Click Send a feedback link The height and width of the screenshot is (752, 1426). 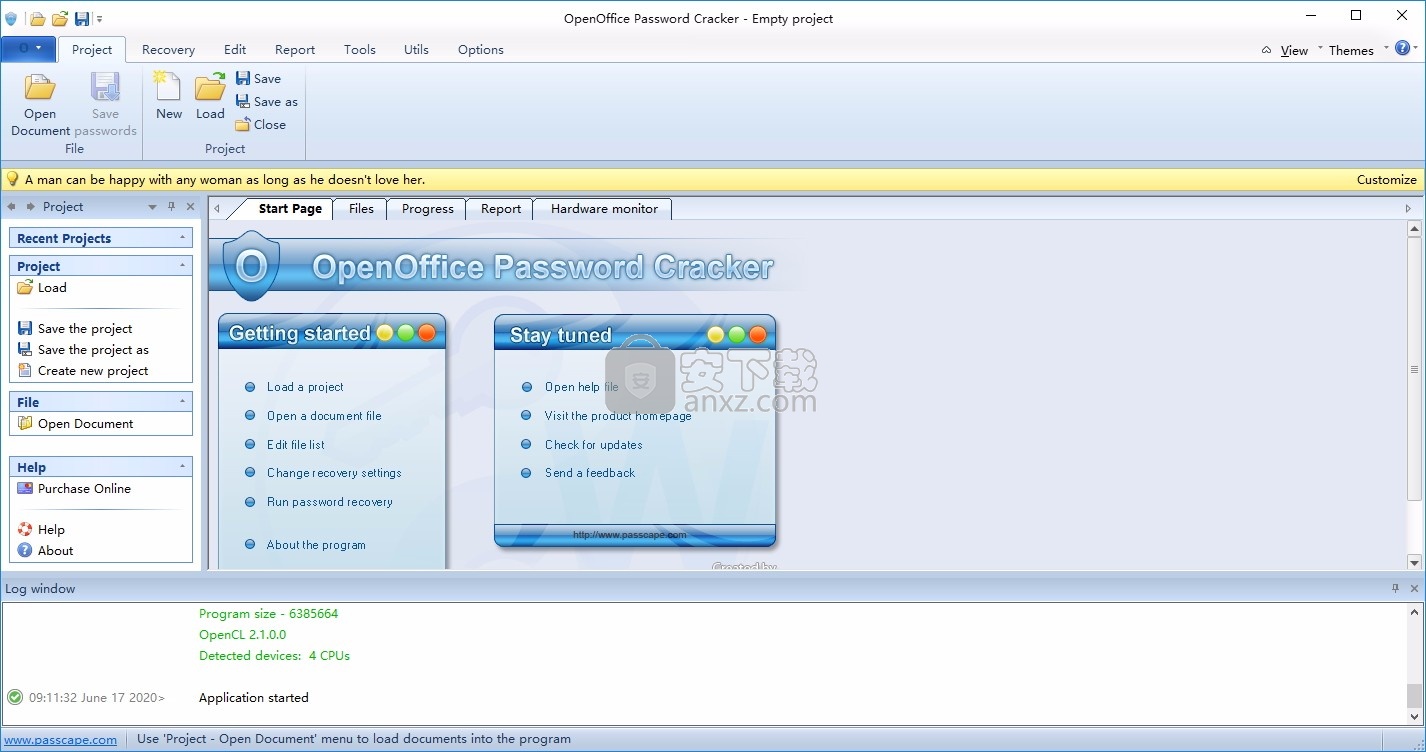click(590, 473)
